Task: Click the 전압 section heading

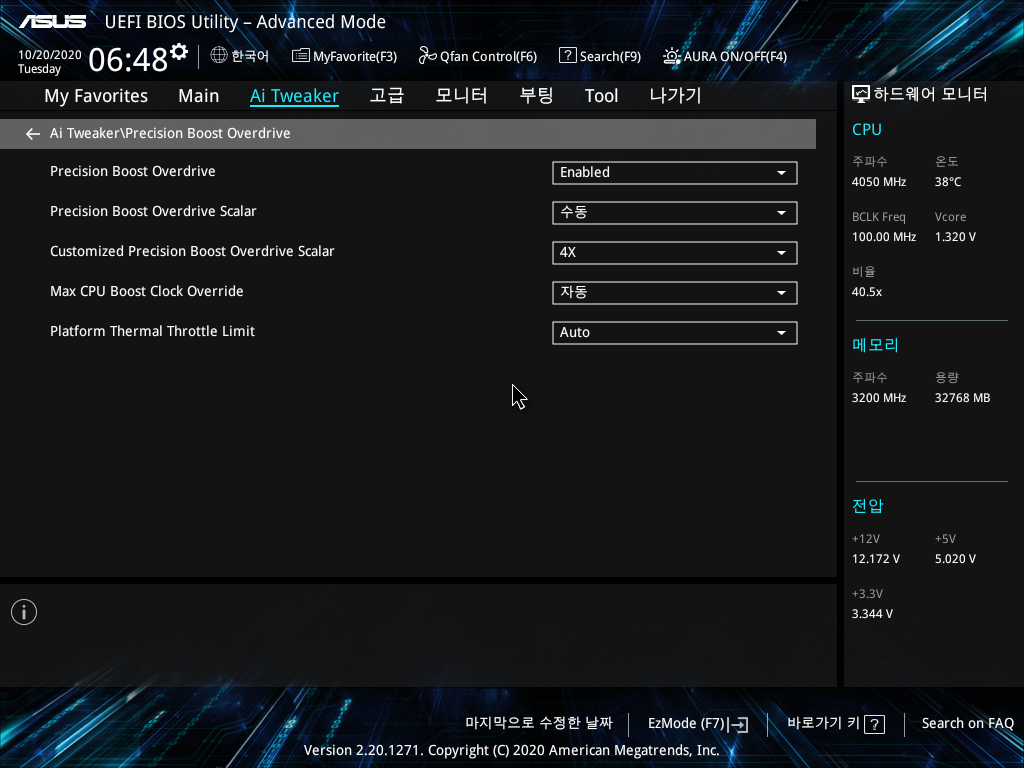Action: (x=867, y=506)
